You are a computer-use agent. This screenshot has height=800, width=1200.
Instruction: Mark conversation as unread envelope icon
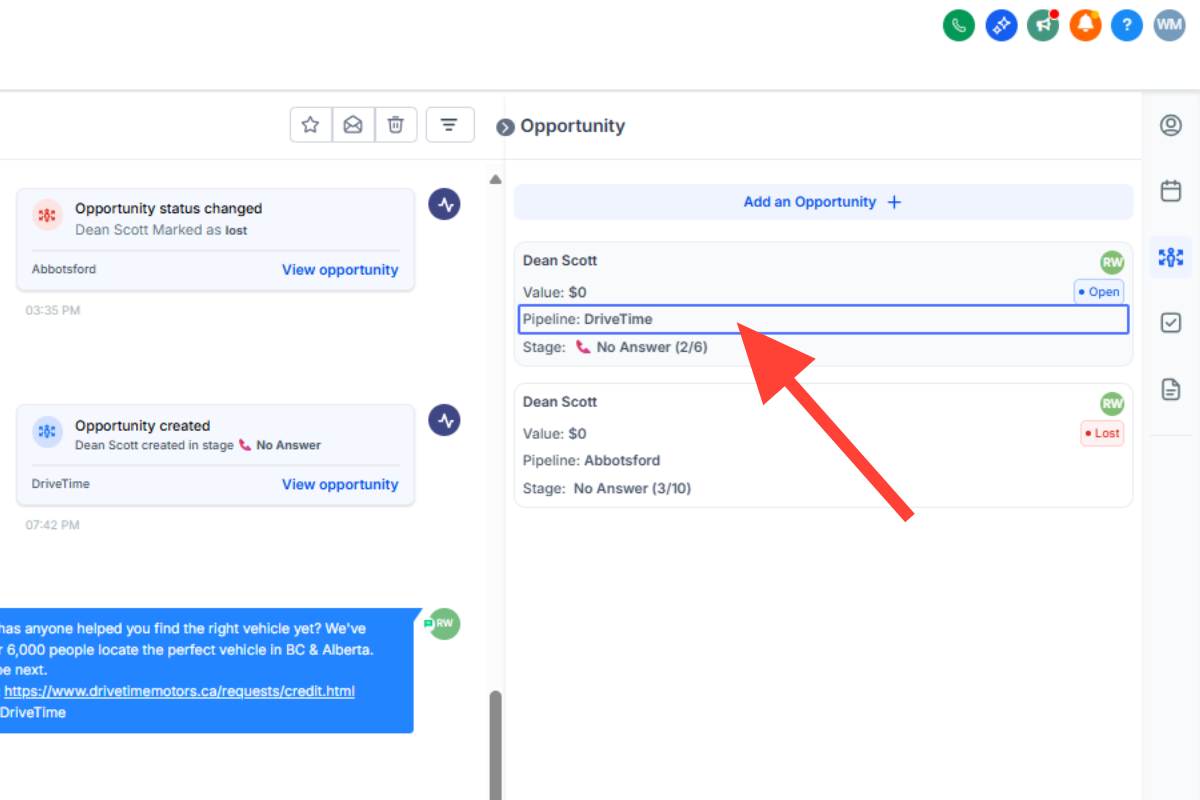click(x=353, y=125)
